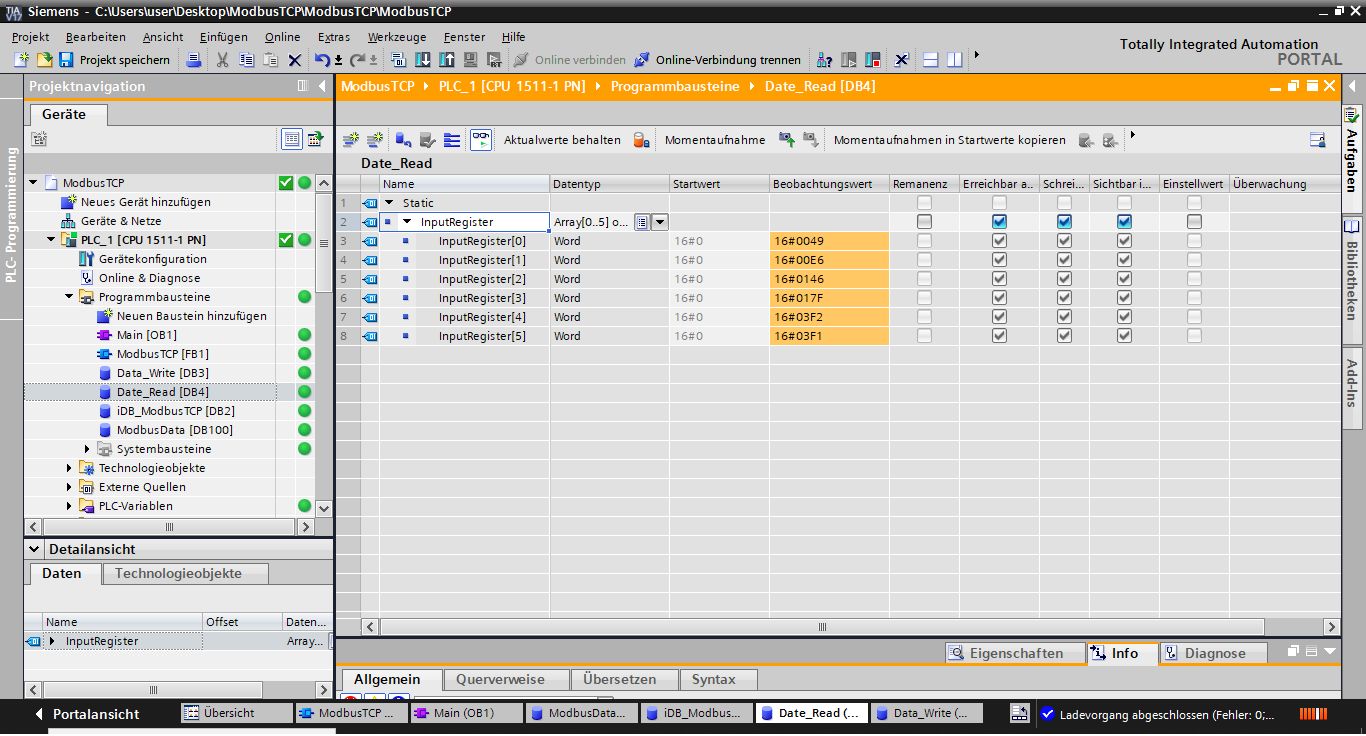Screen dimensions: 1366x736
Task: Toggle Einstellwert checkbox for InputRegister array
Action: coord(1194,222)
